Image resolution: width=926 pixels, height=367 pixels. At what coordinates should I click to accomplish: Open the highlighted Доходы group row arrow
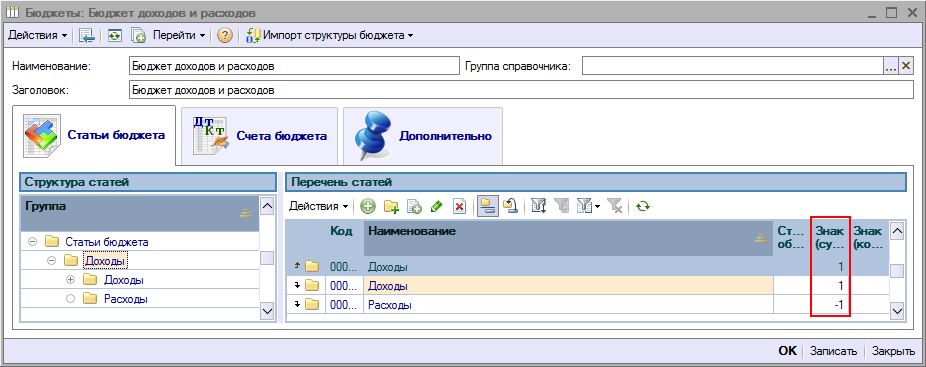(298, 286)
